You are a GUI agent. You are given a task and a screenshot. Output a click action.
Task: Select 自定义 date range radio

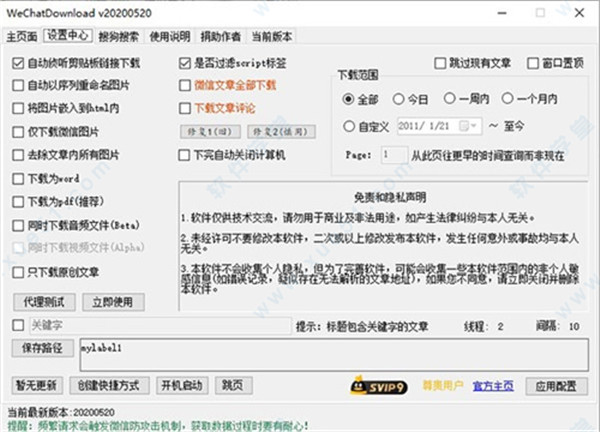(x=349, y=126)
